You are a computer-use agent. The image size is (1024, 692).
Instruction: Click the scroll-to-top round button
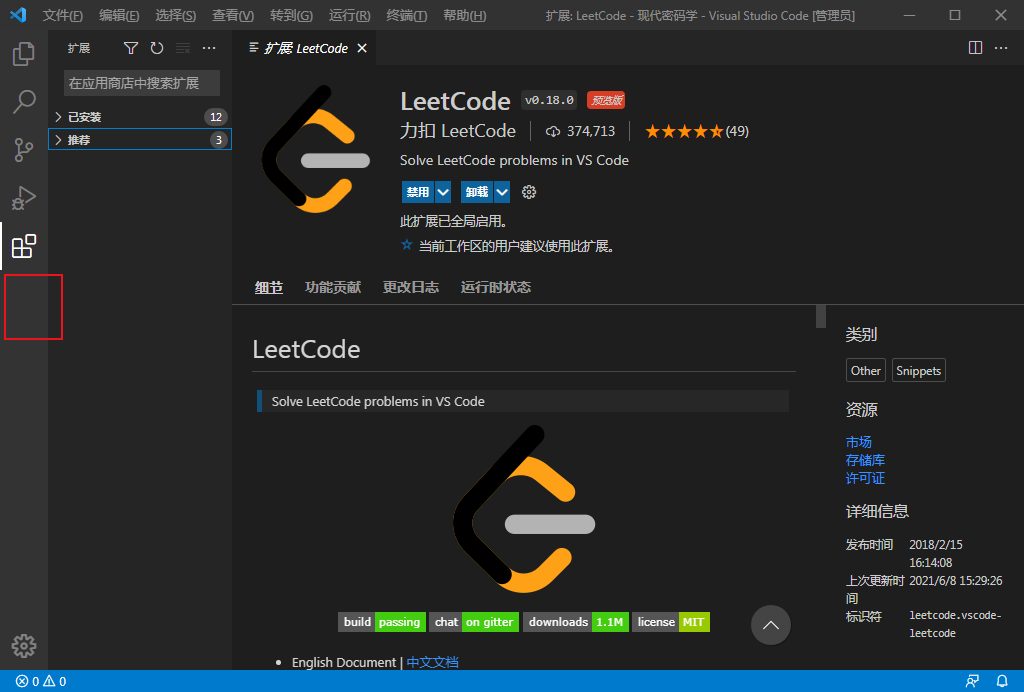[771, 625]
